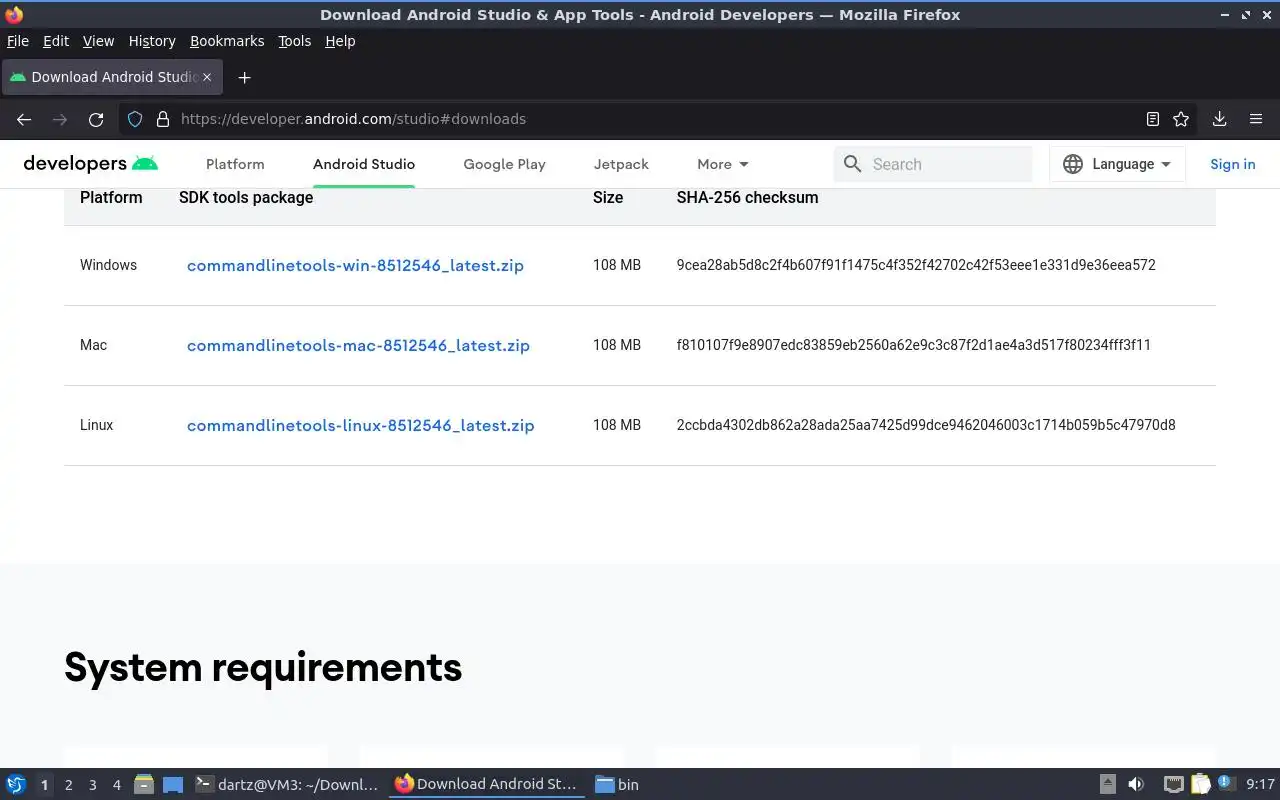Click the System requirements heading
The width and height of the screenshot is (1280, 800).
click(x=263, y=667)
